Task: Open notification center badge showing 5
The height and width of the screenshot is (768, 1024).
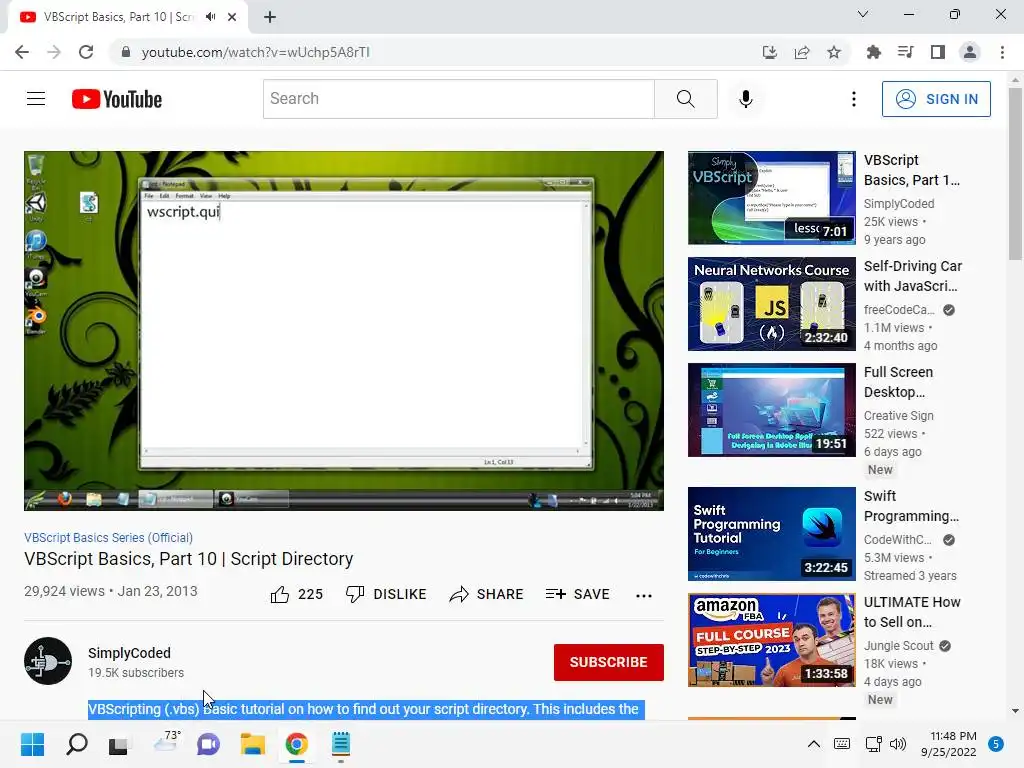Action: point(996,744)
